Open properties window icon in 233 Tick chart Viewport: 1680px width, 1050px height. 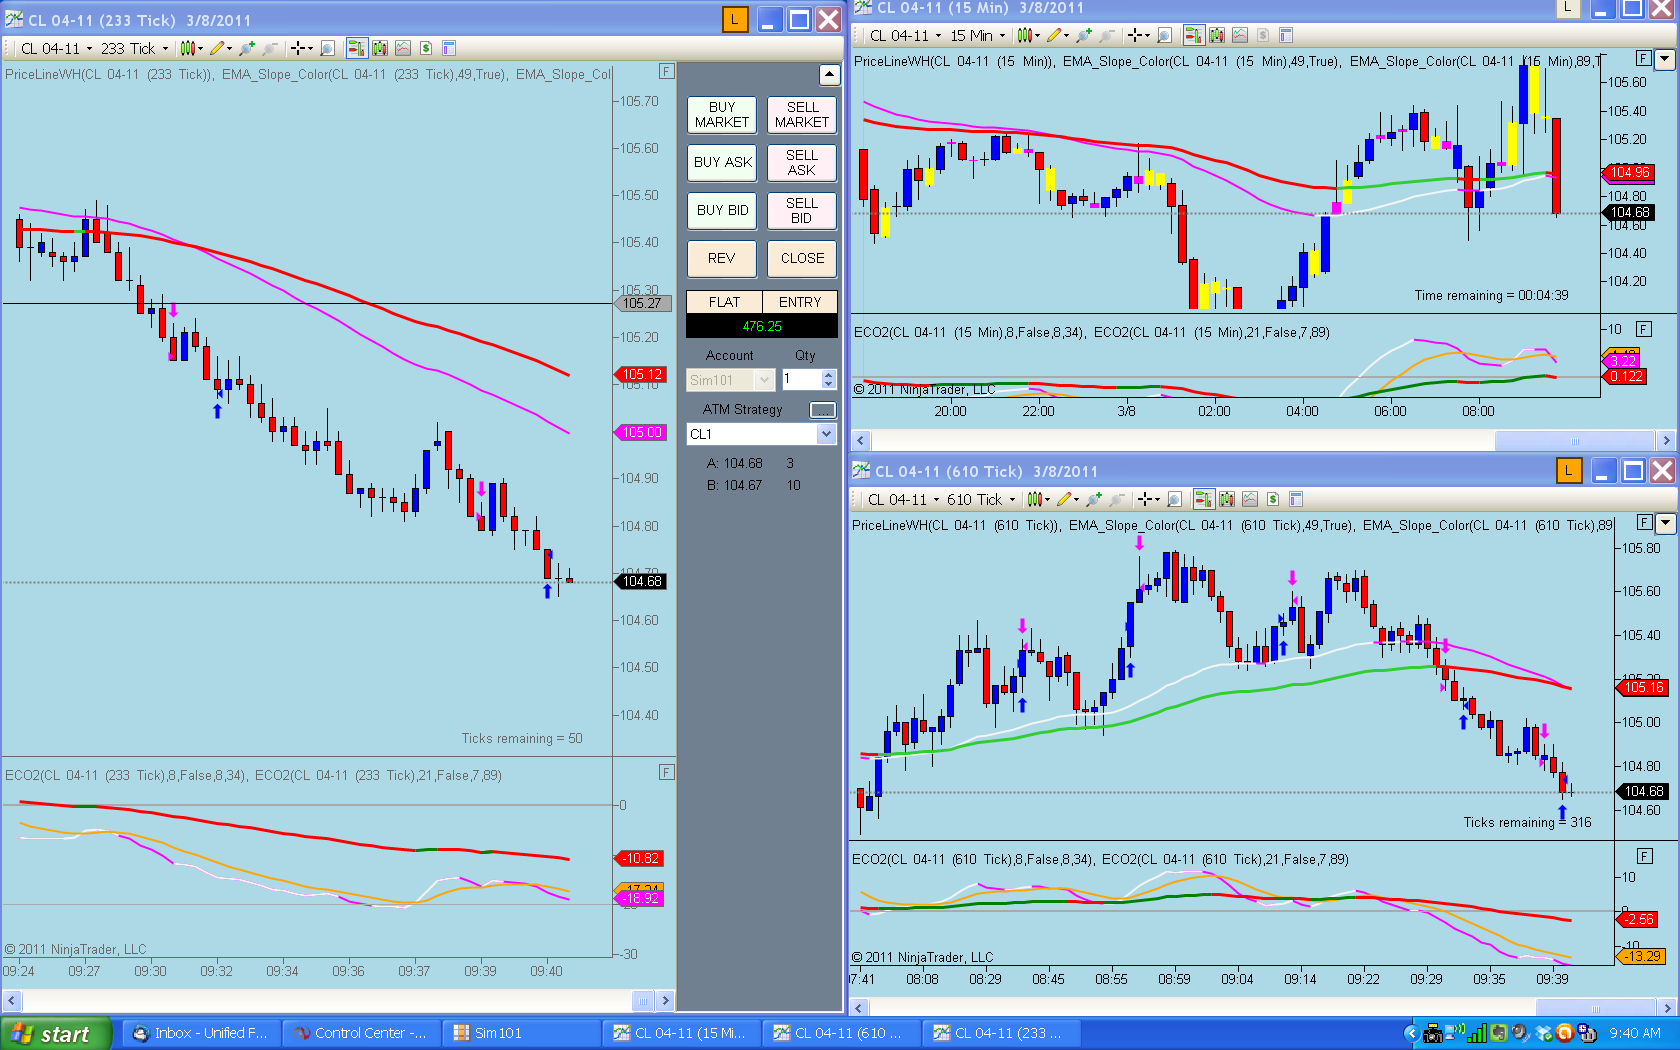tap(449, 48)
